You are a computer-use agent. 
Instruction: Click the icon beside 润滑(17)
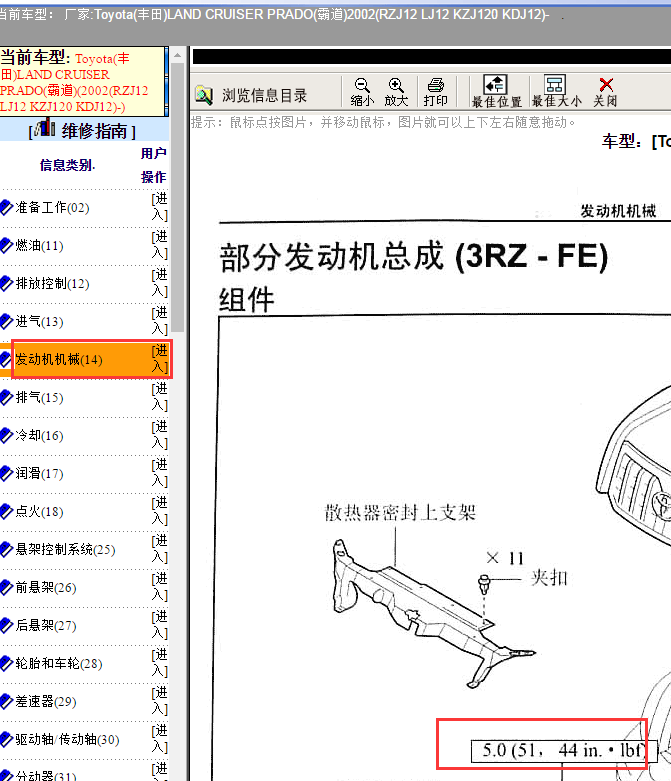[x=6, y=473]
